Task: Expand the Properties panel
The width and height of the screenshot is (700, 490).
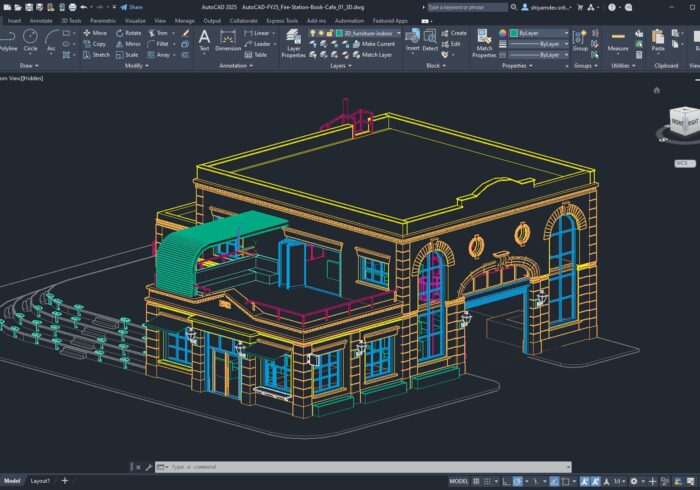Action: tap(517, 66)
